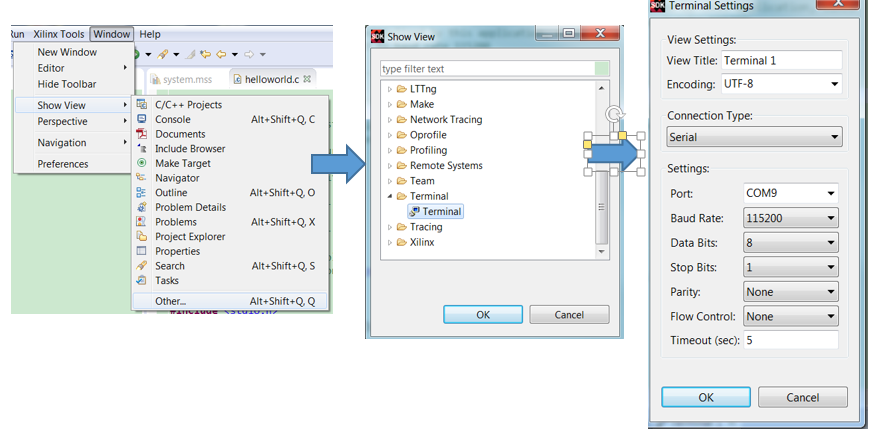Expand the Network Tracing folder
The height and width of the screenshot is (437, 876).
[x=390, y=120]
